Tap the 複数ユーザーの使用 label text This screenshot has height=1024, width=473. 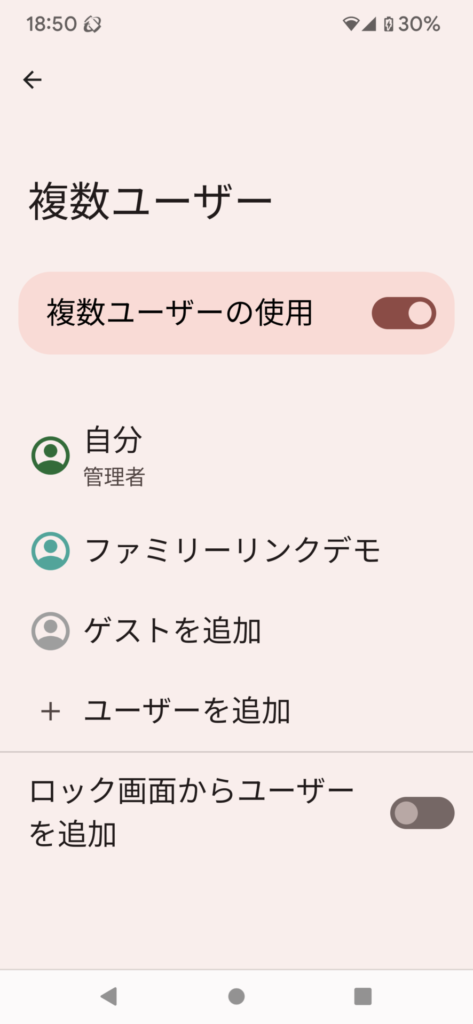(x=179, y=313)
